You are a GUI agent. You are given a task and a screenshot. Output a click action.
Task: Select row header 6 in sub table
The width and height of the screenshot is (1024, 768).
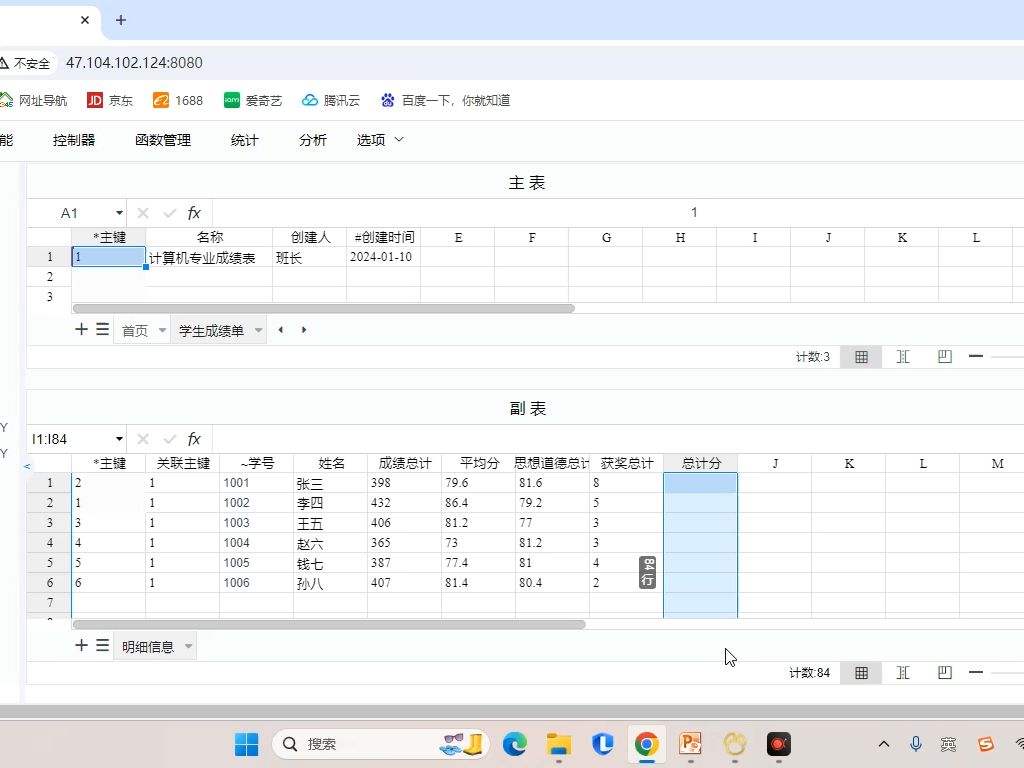(x=50, y=583)
